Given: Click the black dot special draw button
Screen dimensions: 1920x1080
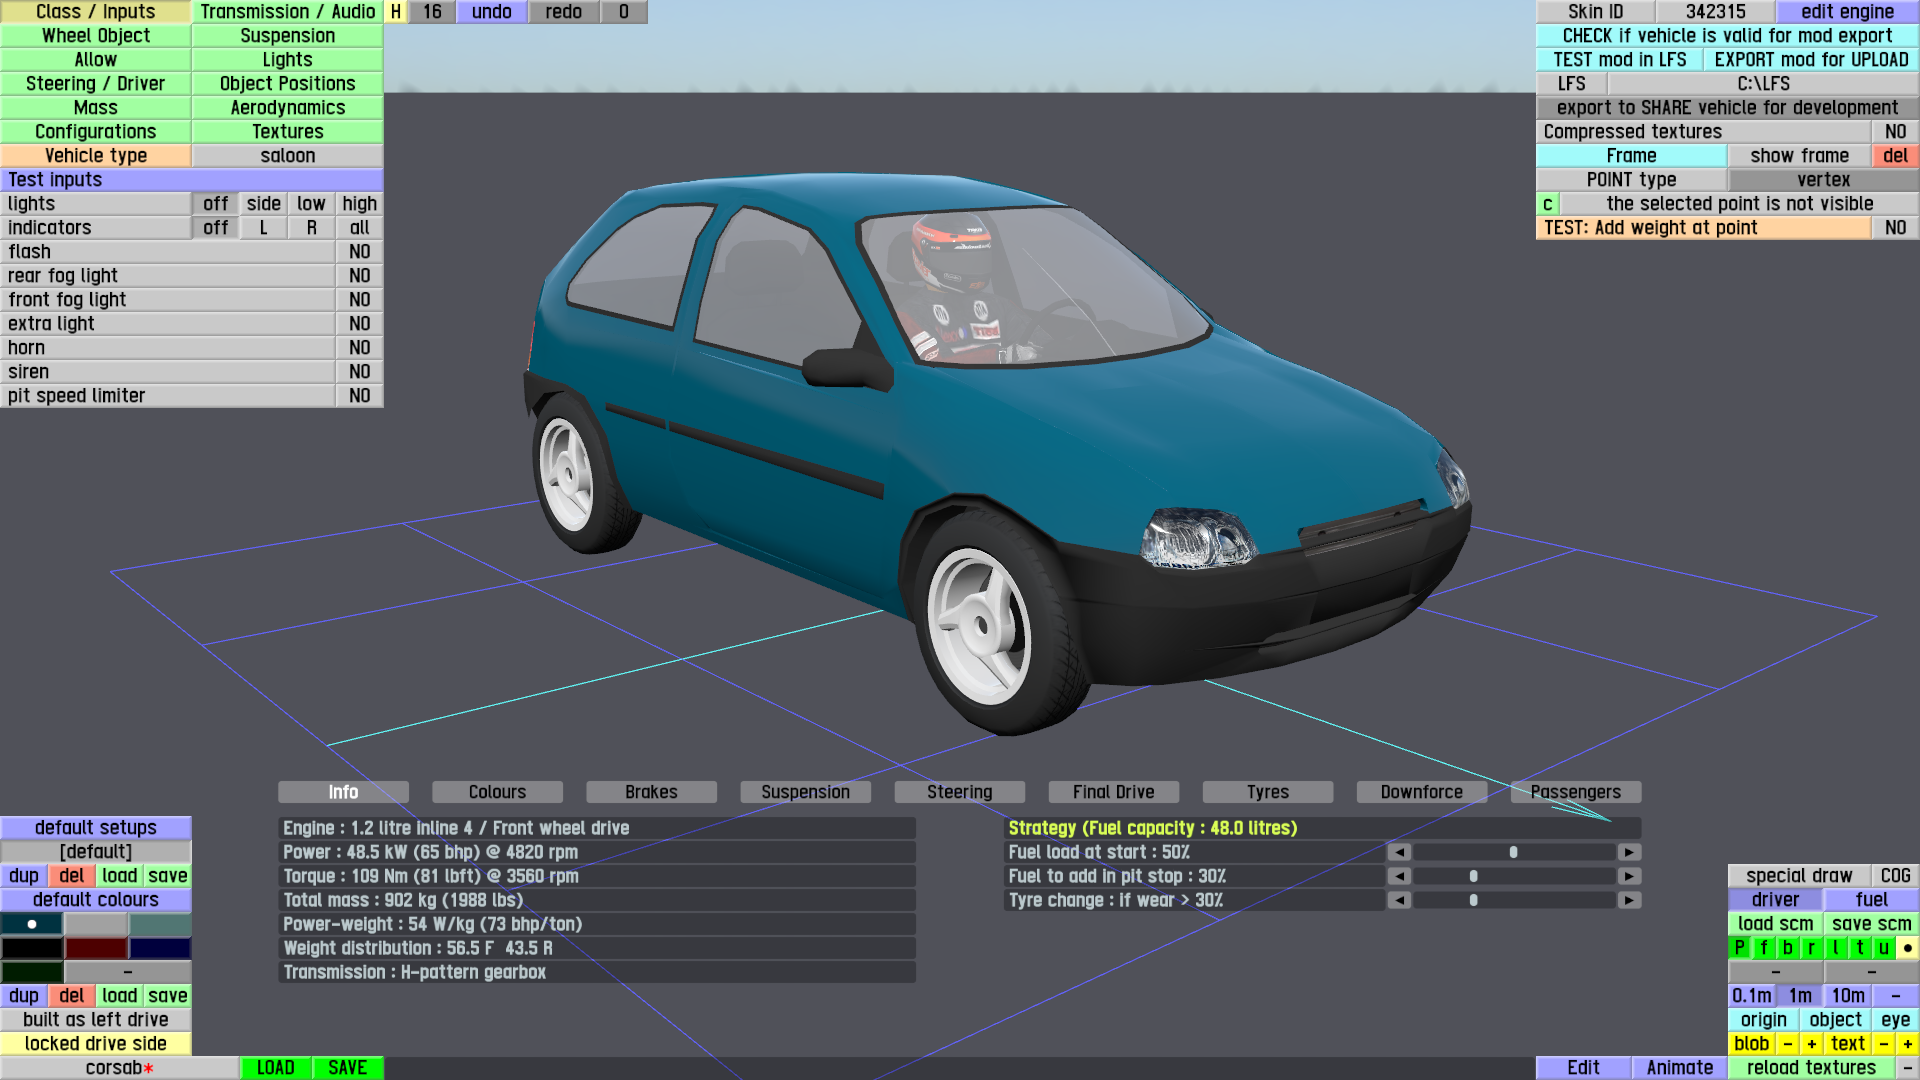Looking at the screenshot, I should coord(1907,948).
